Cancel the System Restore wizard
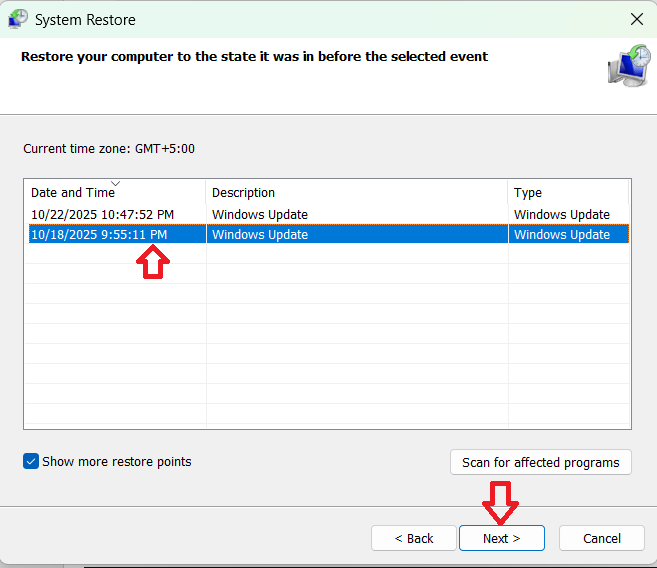 (601, 538)
